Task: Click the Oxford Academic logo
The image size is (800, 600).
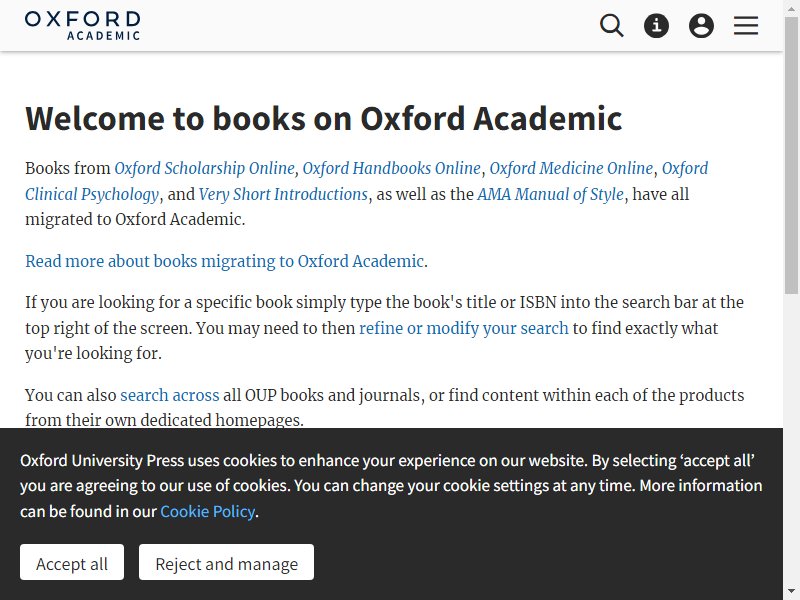Action: click(82, 26)
